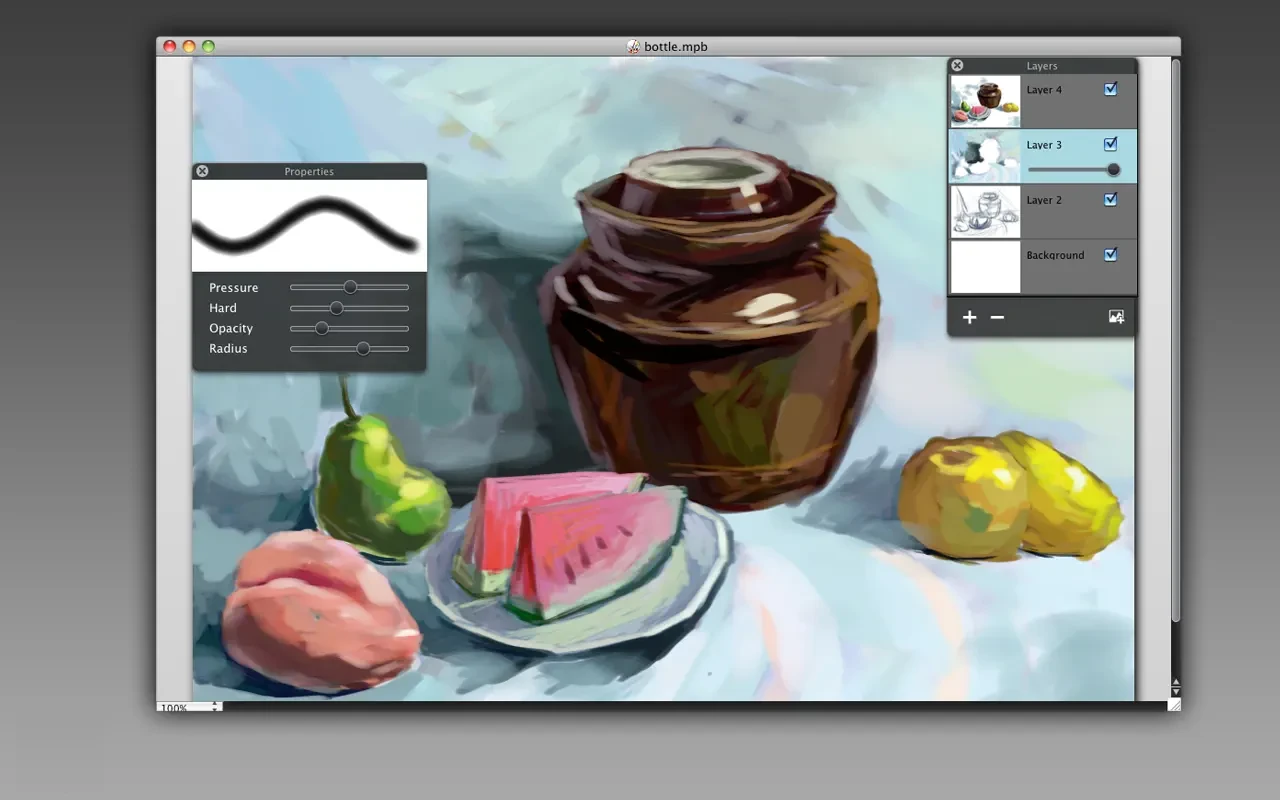Open the 100% zoom level dropdown
Screen dimensions: 1280x800
click(x=216, y=707)
